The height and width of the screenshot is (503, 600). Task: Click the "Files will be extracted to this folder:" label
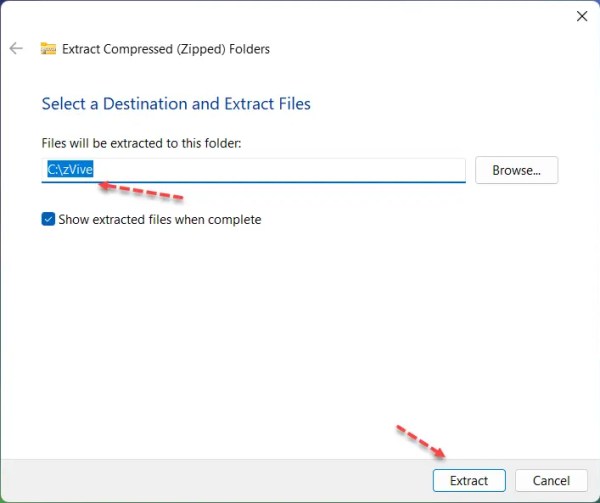141,143
